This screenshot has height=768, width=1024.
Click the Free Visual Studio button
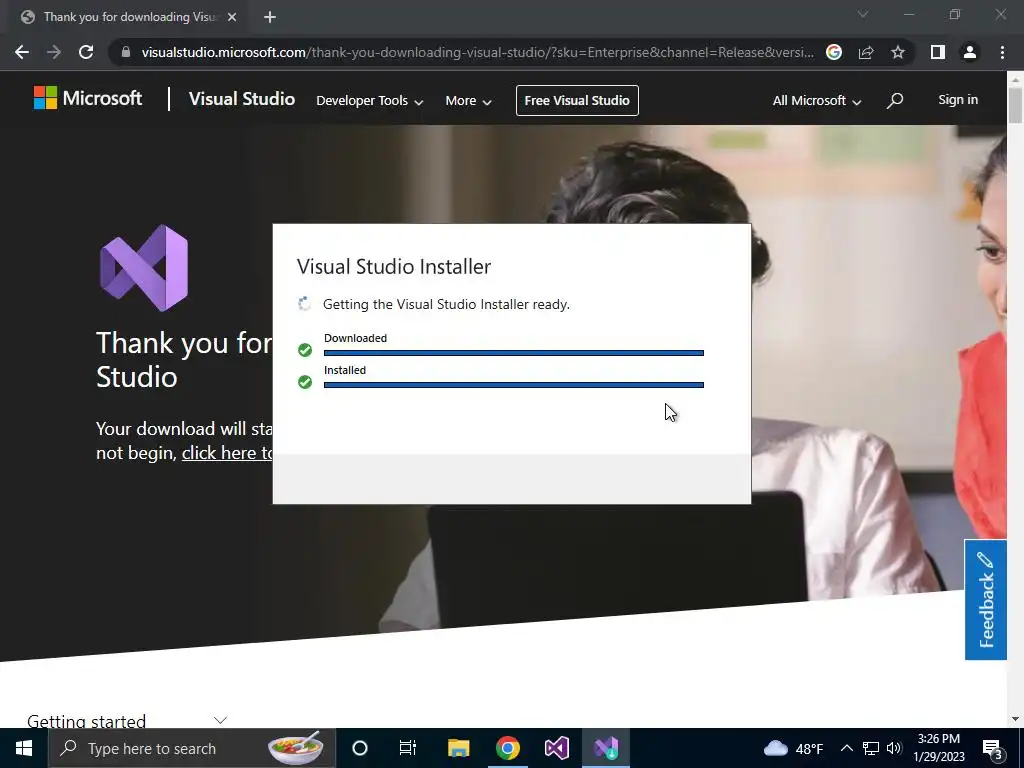(577, 101)
